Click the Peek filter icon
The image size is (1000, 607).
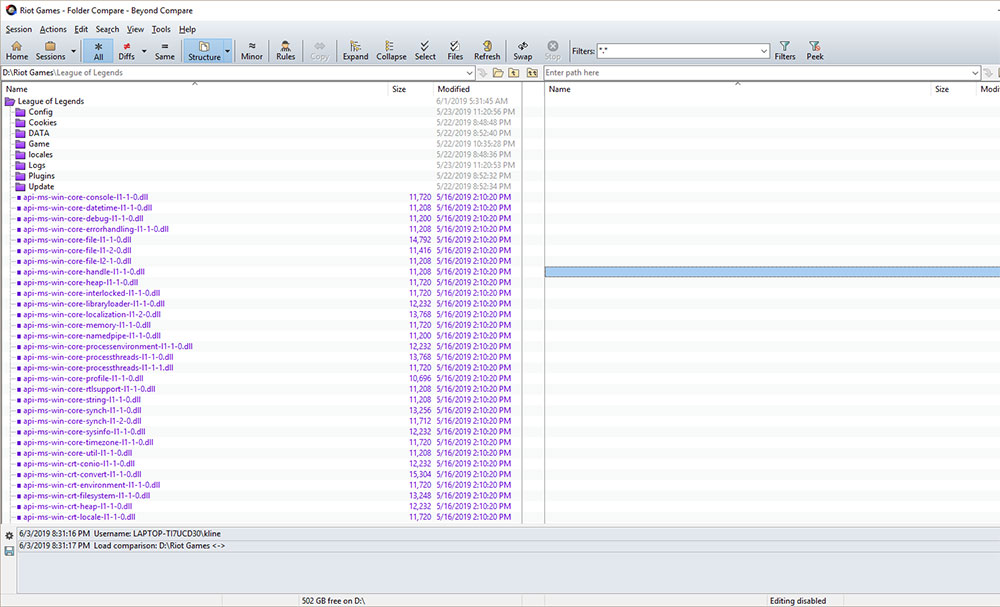click(814, 50)
